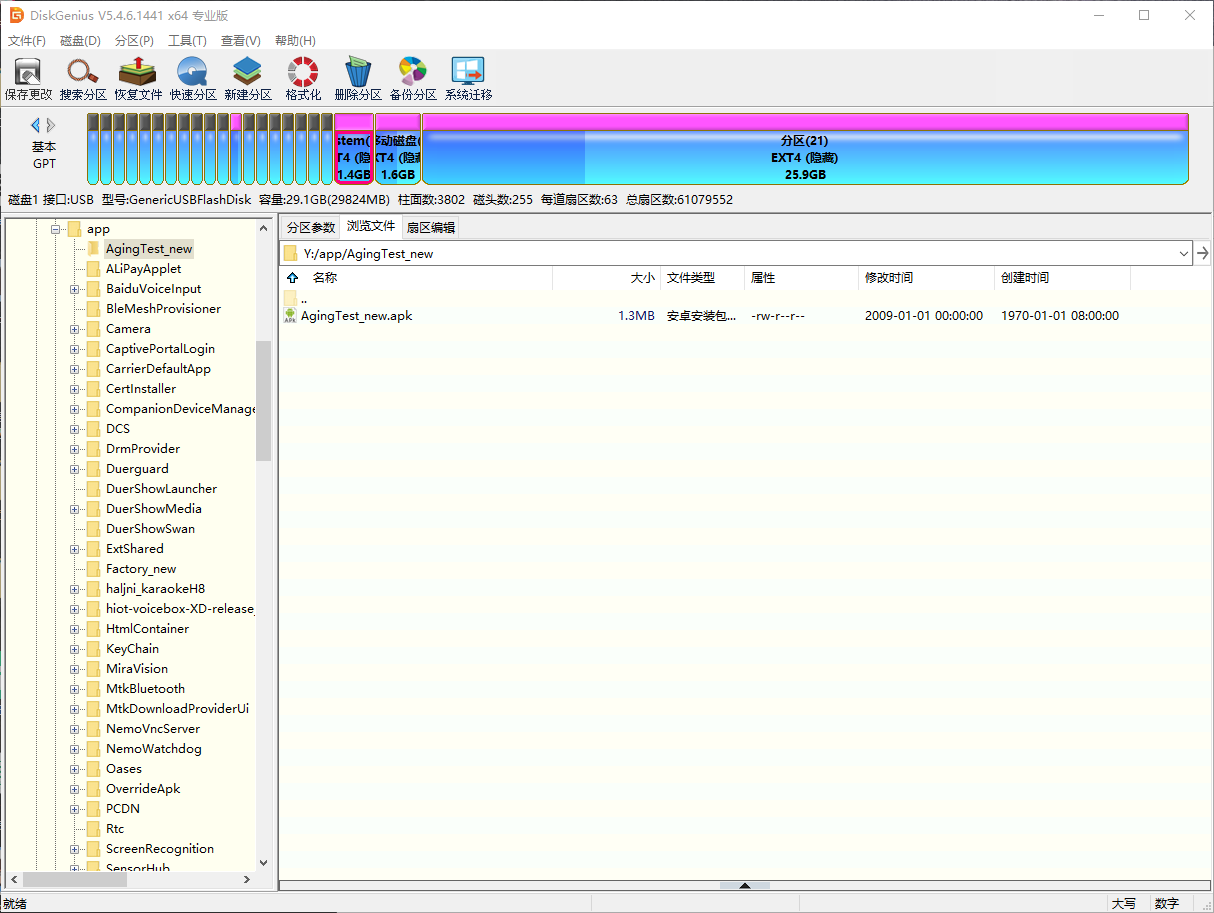The image size is (1214, 913).
Task: Select the AgingTest_new.apk file
Action: coord(356,316)
